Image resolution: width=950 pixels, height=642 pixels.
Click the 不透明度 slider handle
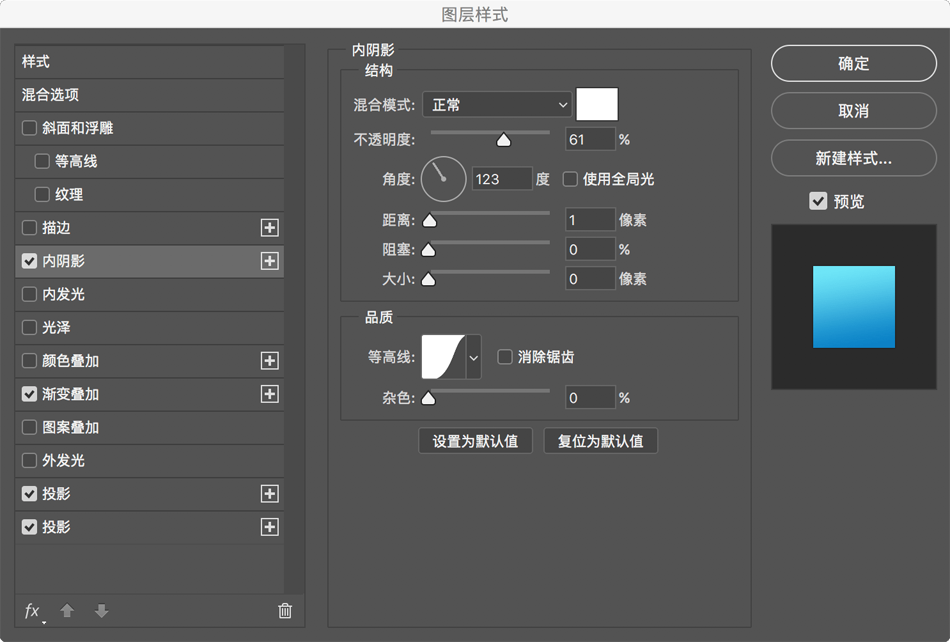pos(503,140)
